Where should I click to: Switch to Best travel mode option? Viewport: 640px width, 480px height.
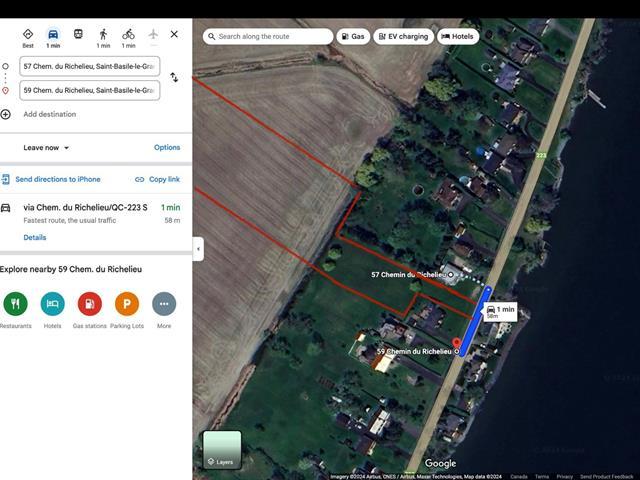[x=28, y=38]
